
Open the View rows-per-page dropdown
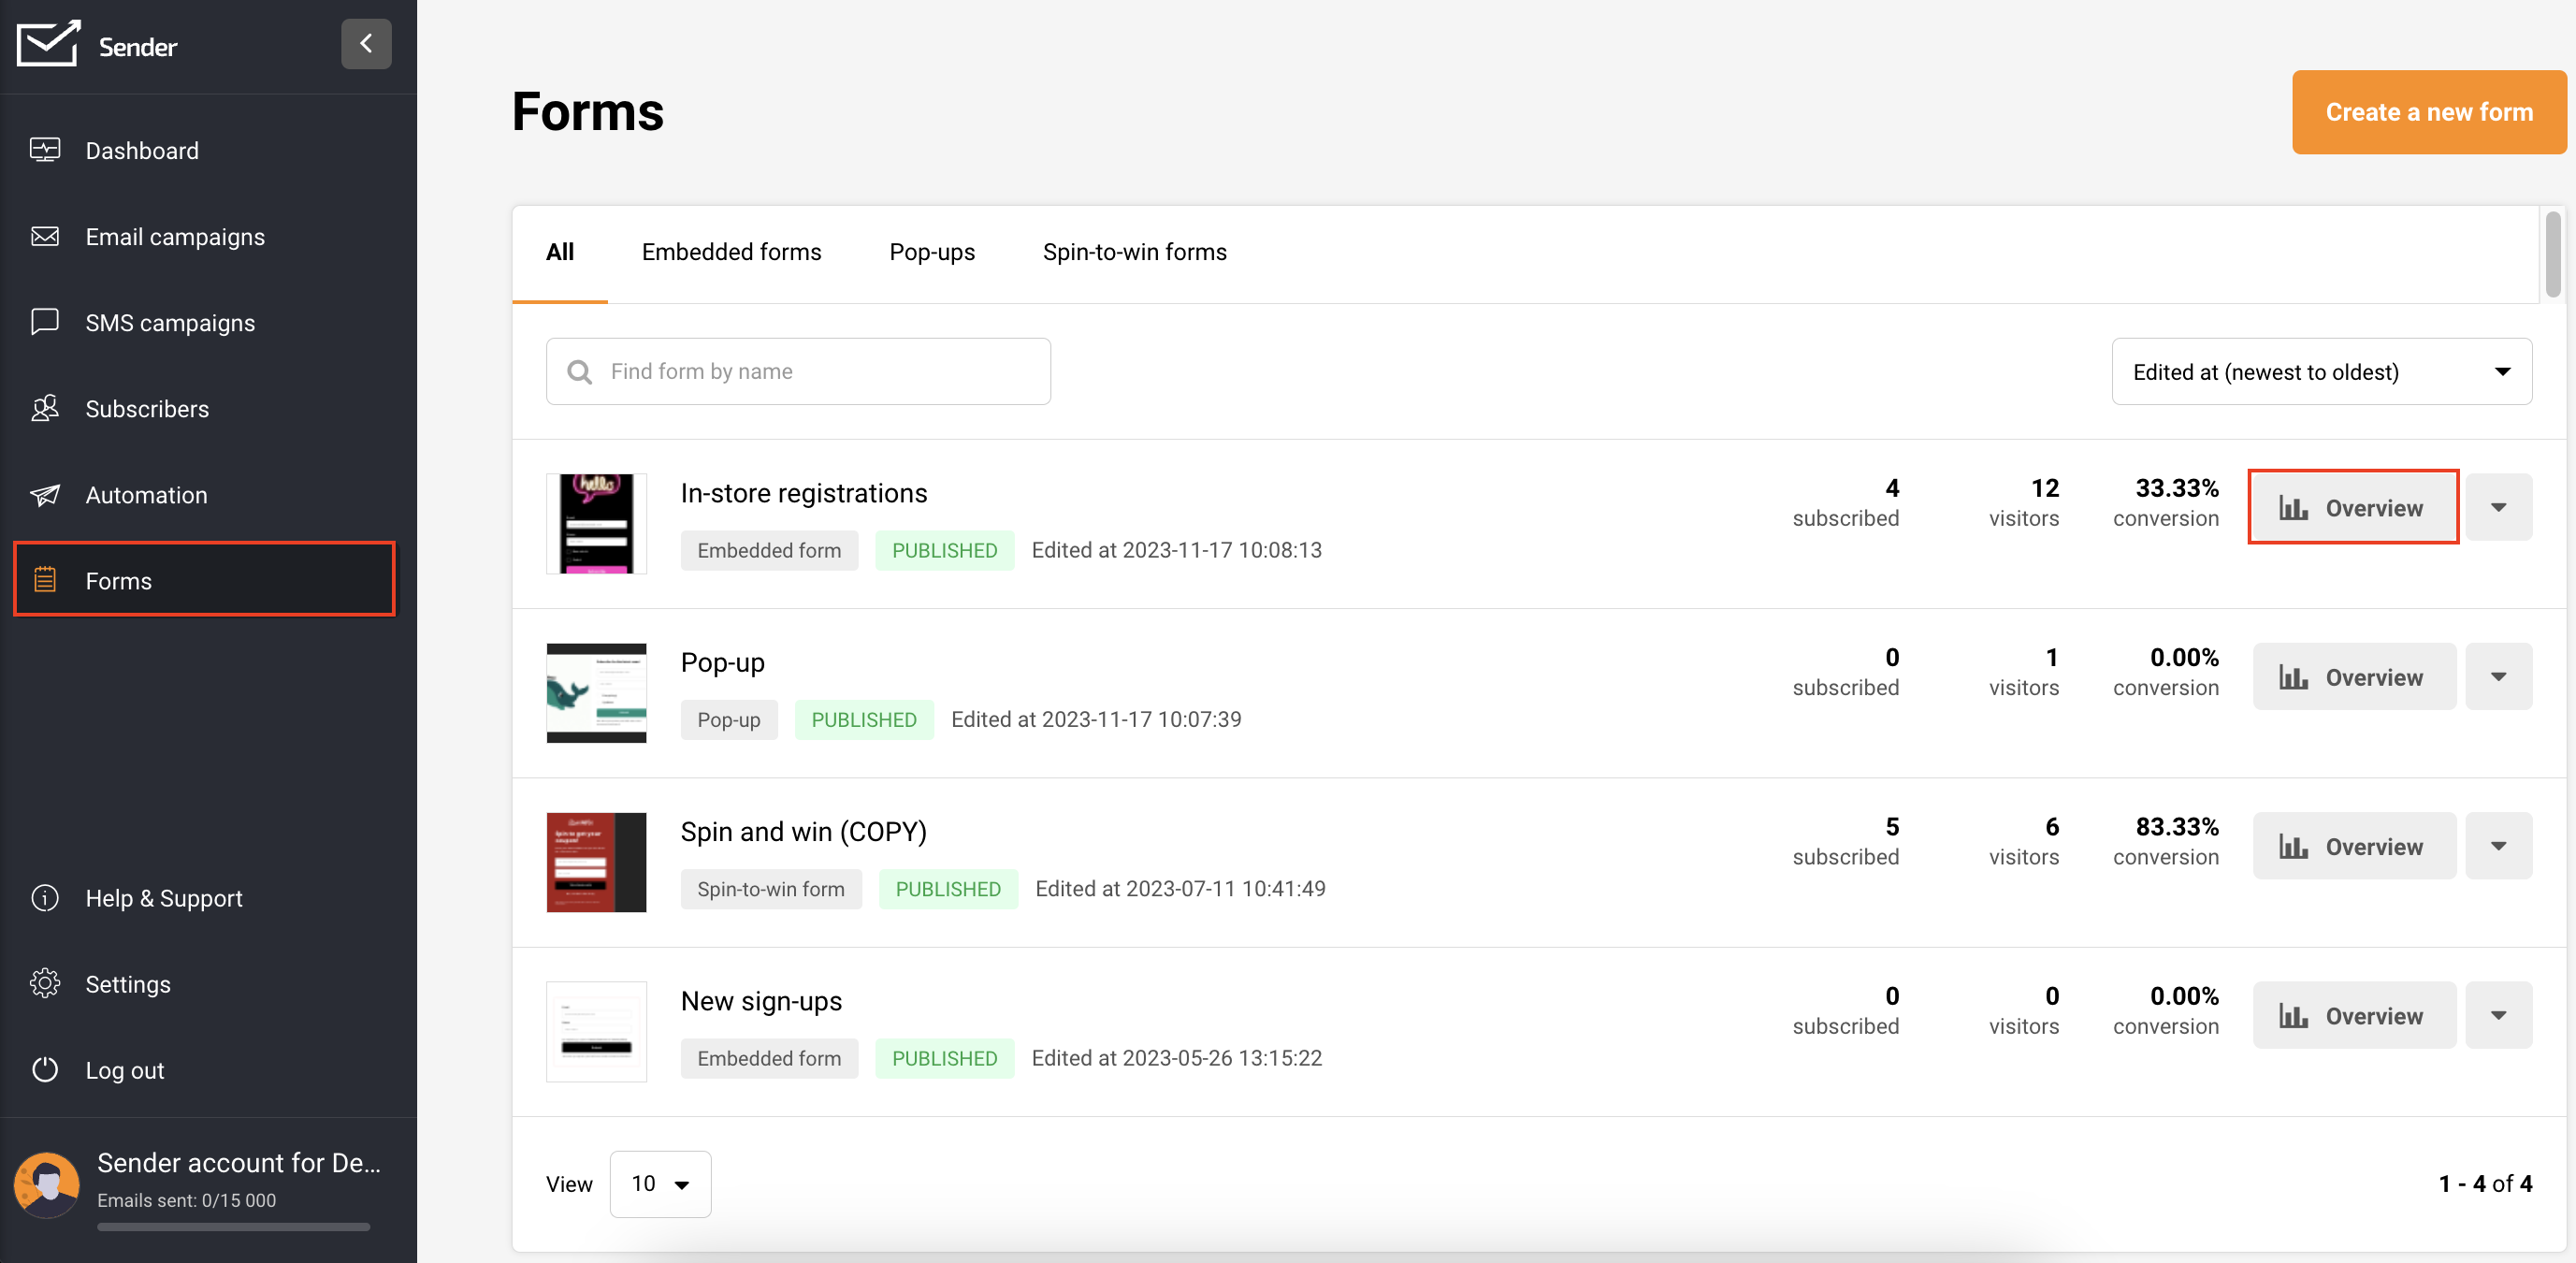click(660, 1184)
